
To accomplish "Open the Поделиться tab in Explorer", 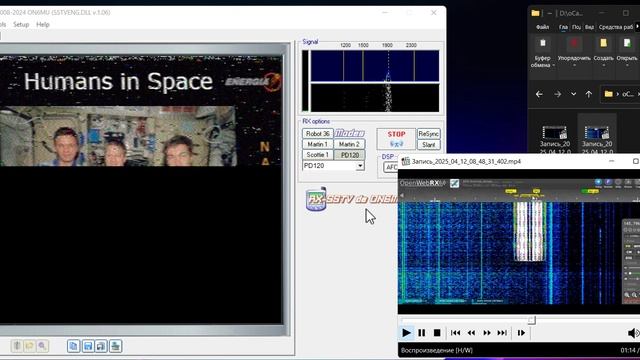I will click(576, 27).
